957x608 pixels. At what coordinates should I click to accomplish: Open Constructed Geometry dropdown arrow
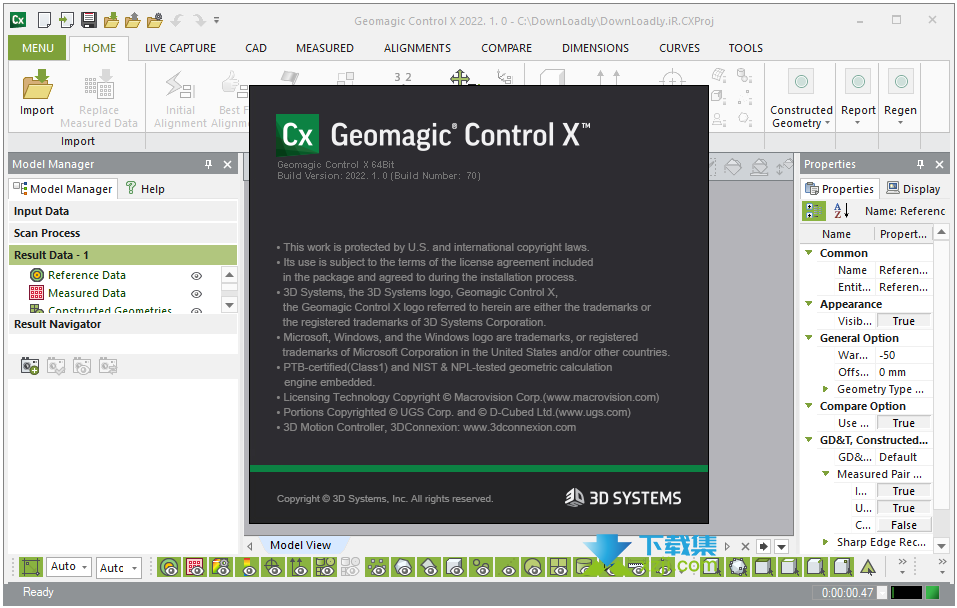[x=828, y=123]
